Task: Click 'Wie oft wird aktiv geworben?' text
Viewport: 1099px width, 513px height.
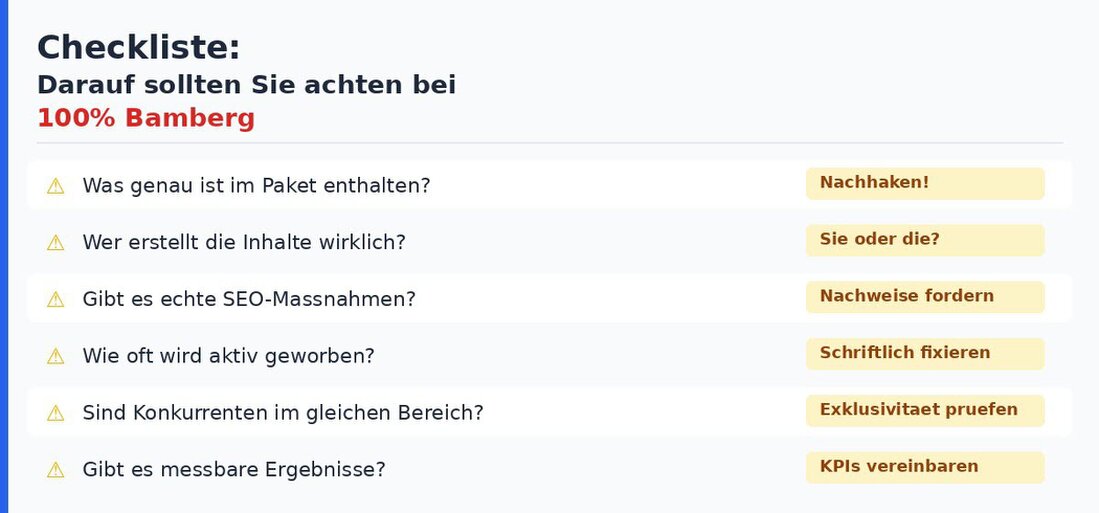Action: pyautogui.click(x=228, y=356)
